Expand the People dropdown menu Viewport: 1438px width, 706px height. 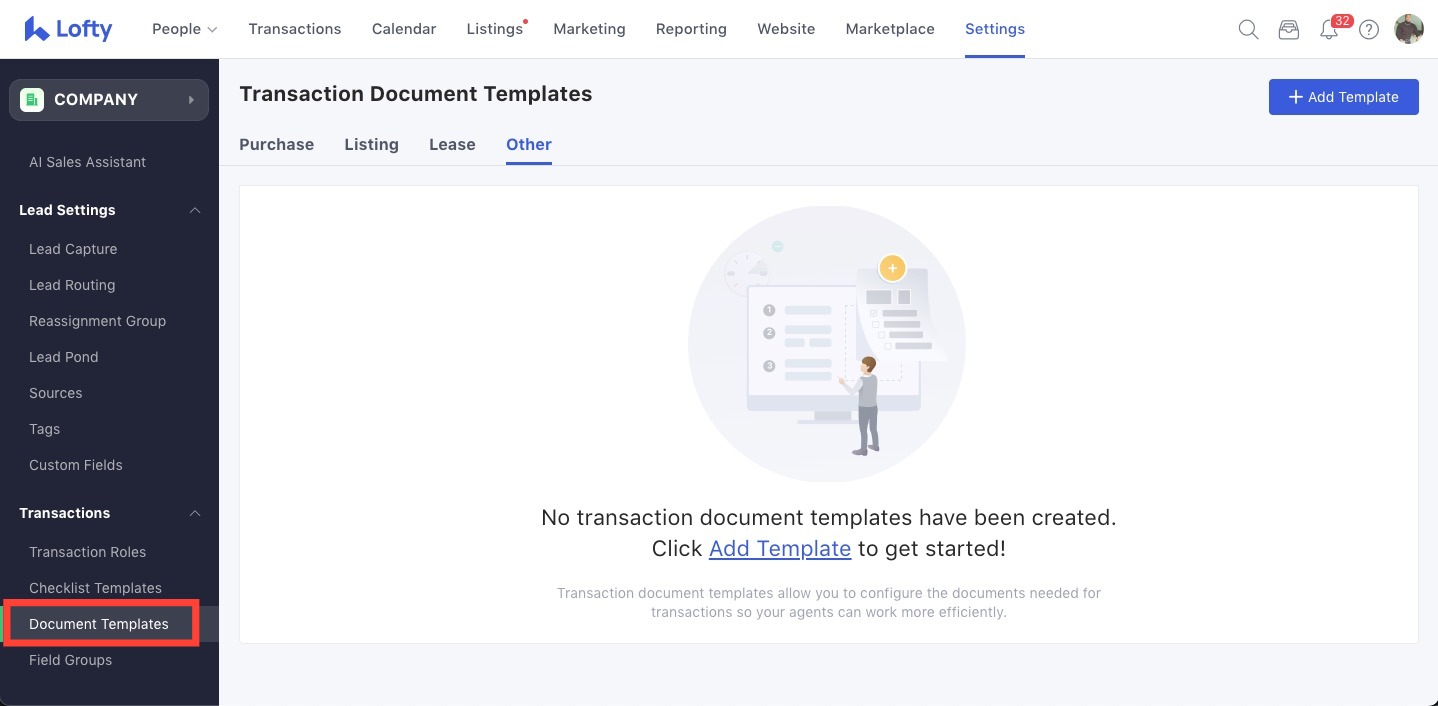click(x=184, y=29)
